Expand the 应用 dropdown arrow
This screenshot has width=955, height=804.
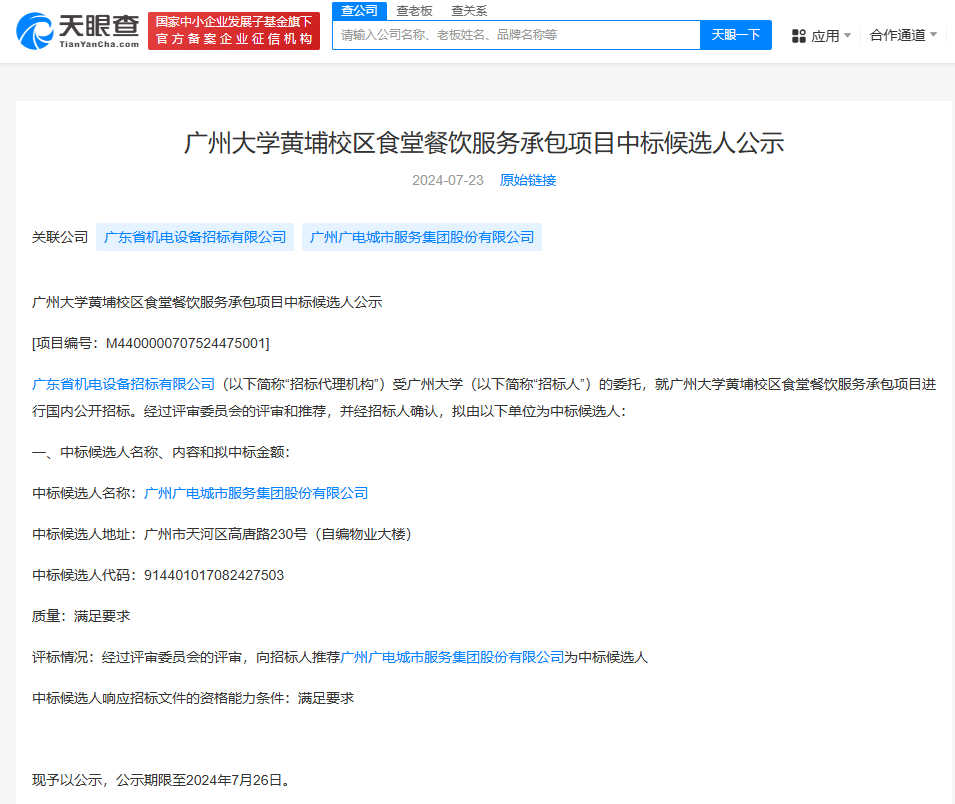(x=848, y=36)
